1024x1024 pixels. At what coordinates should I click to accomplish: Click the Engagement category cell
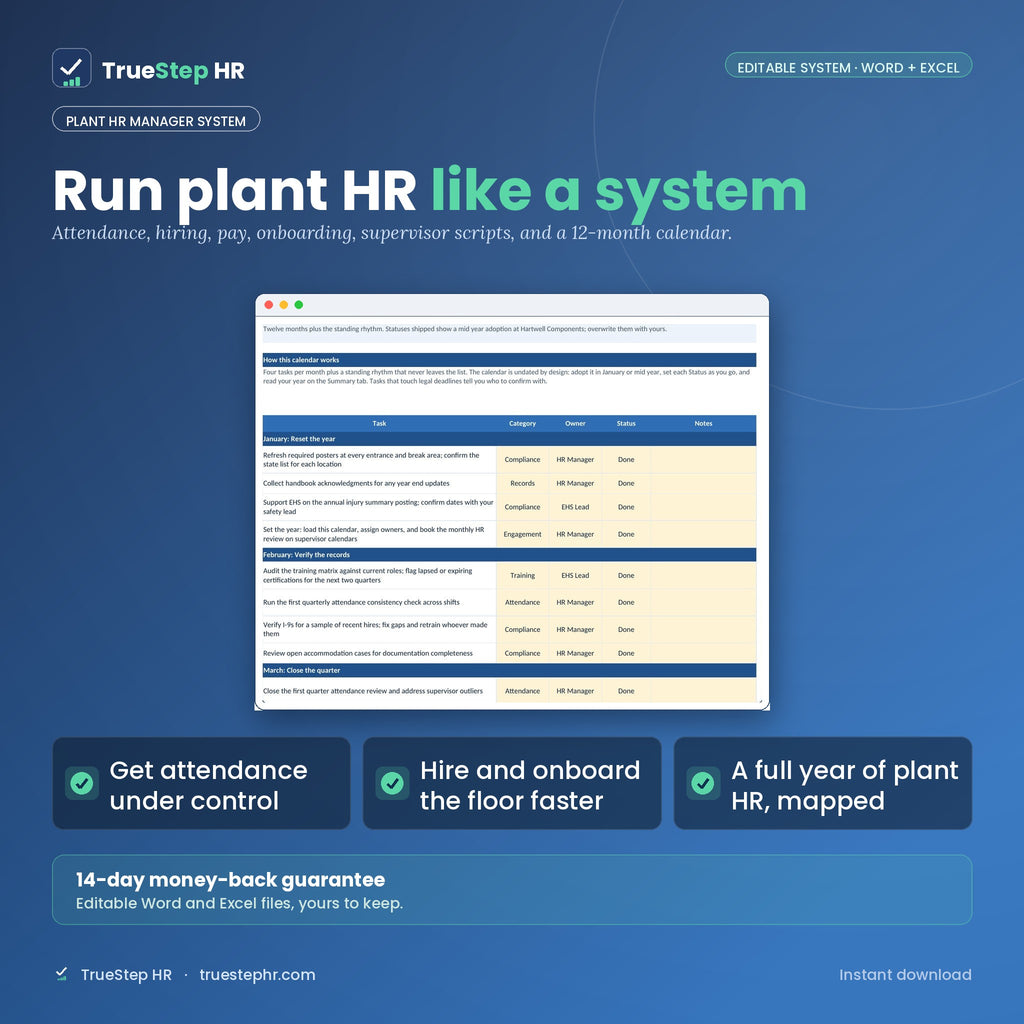tap(522, 534)
